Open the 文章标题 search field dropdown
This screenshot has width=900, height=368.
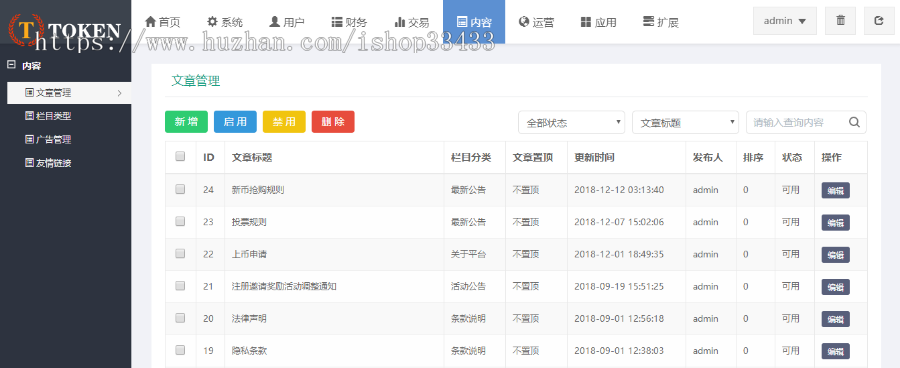click(685, 122)
